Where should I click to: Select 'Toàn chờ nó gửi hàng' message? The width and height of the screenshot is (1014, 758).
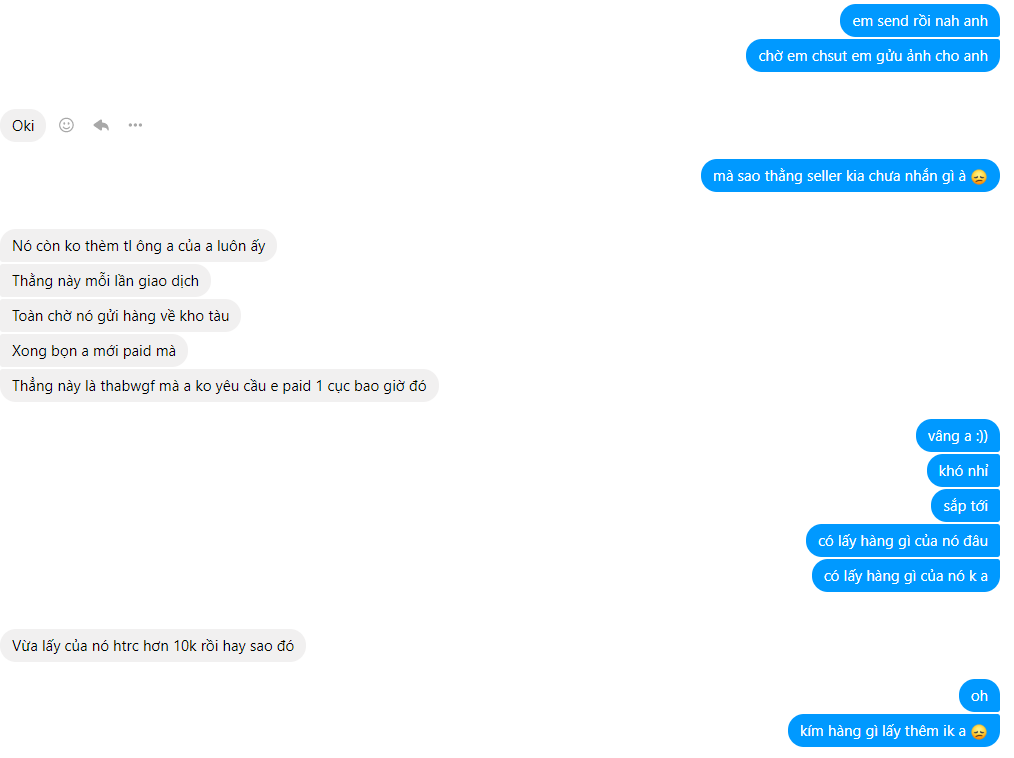120,316
